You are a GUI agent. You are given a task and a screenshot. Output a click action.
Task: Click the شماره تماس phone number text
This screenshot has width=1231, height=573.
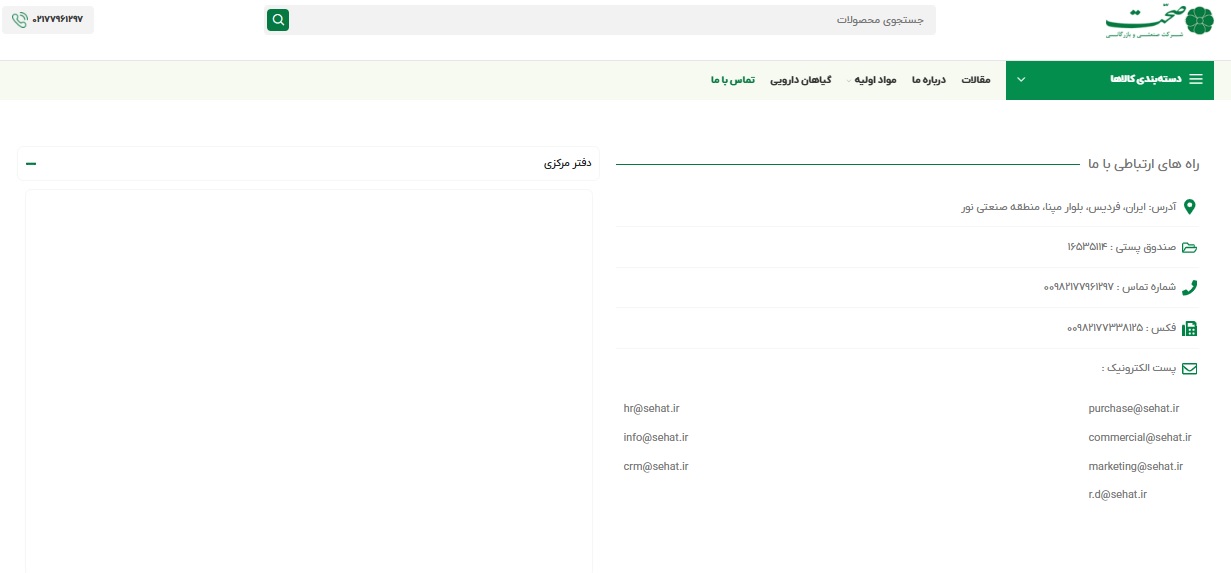point(1110,287)
